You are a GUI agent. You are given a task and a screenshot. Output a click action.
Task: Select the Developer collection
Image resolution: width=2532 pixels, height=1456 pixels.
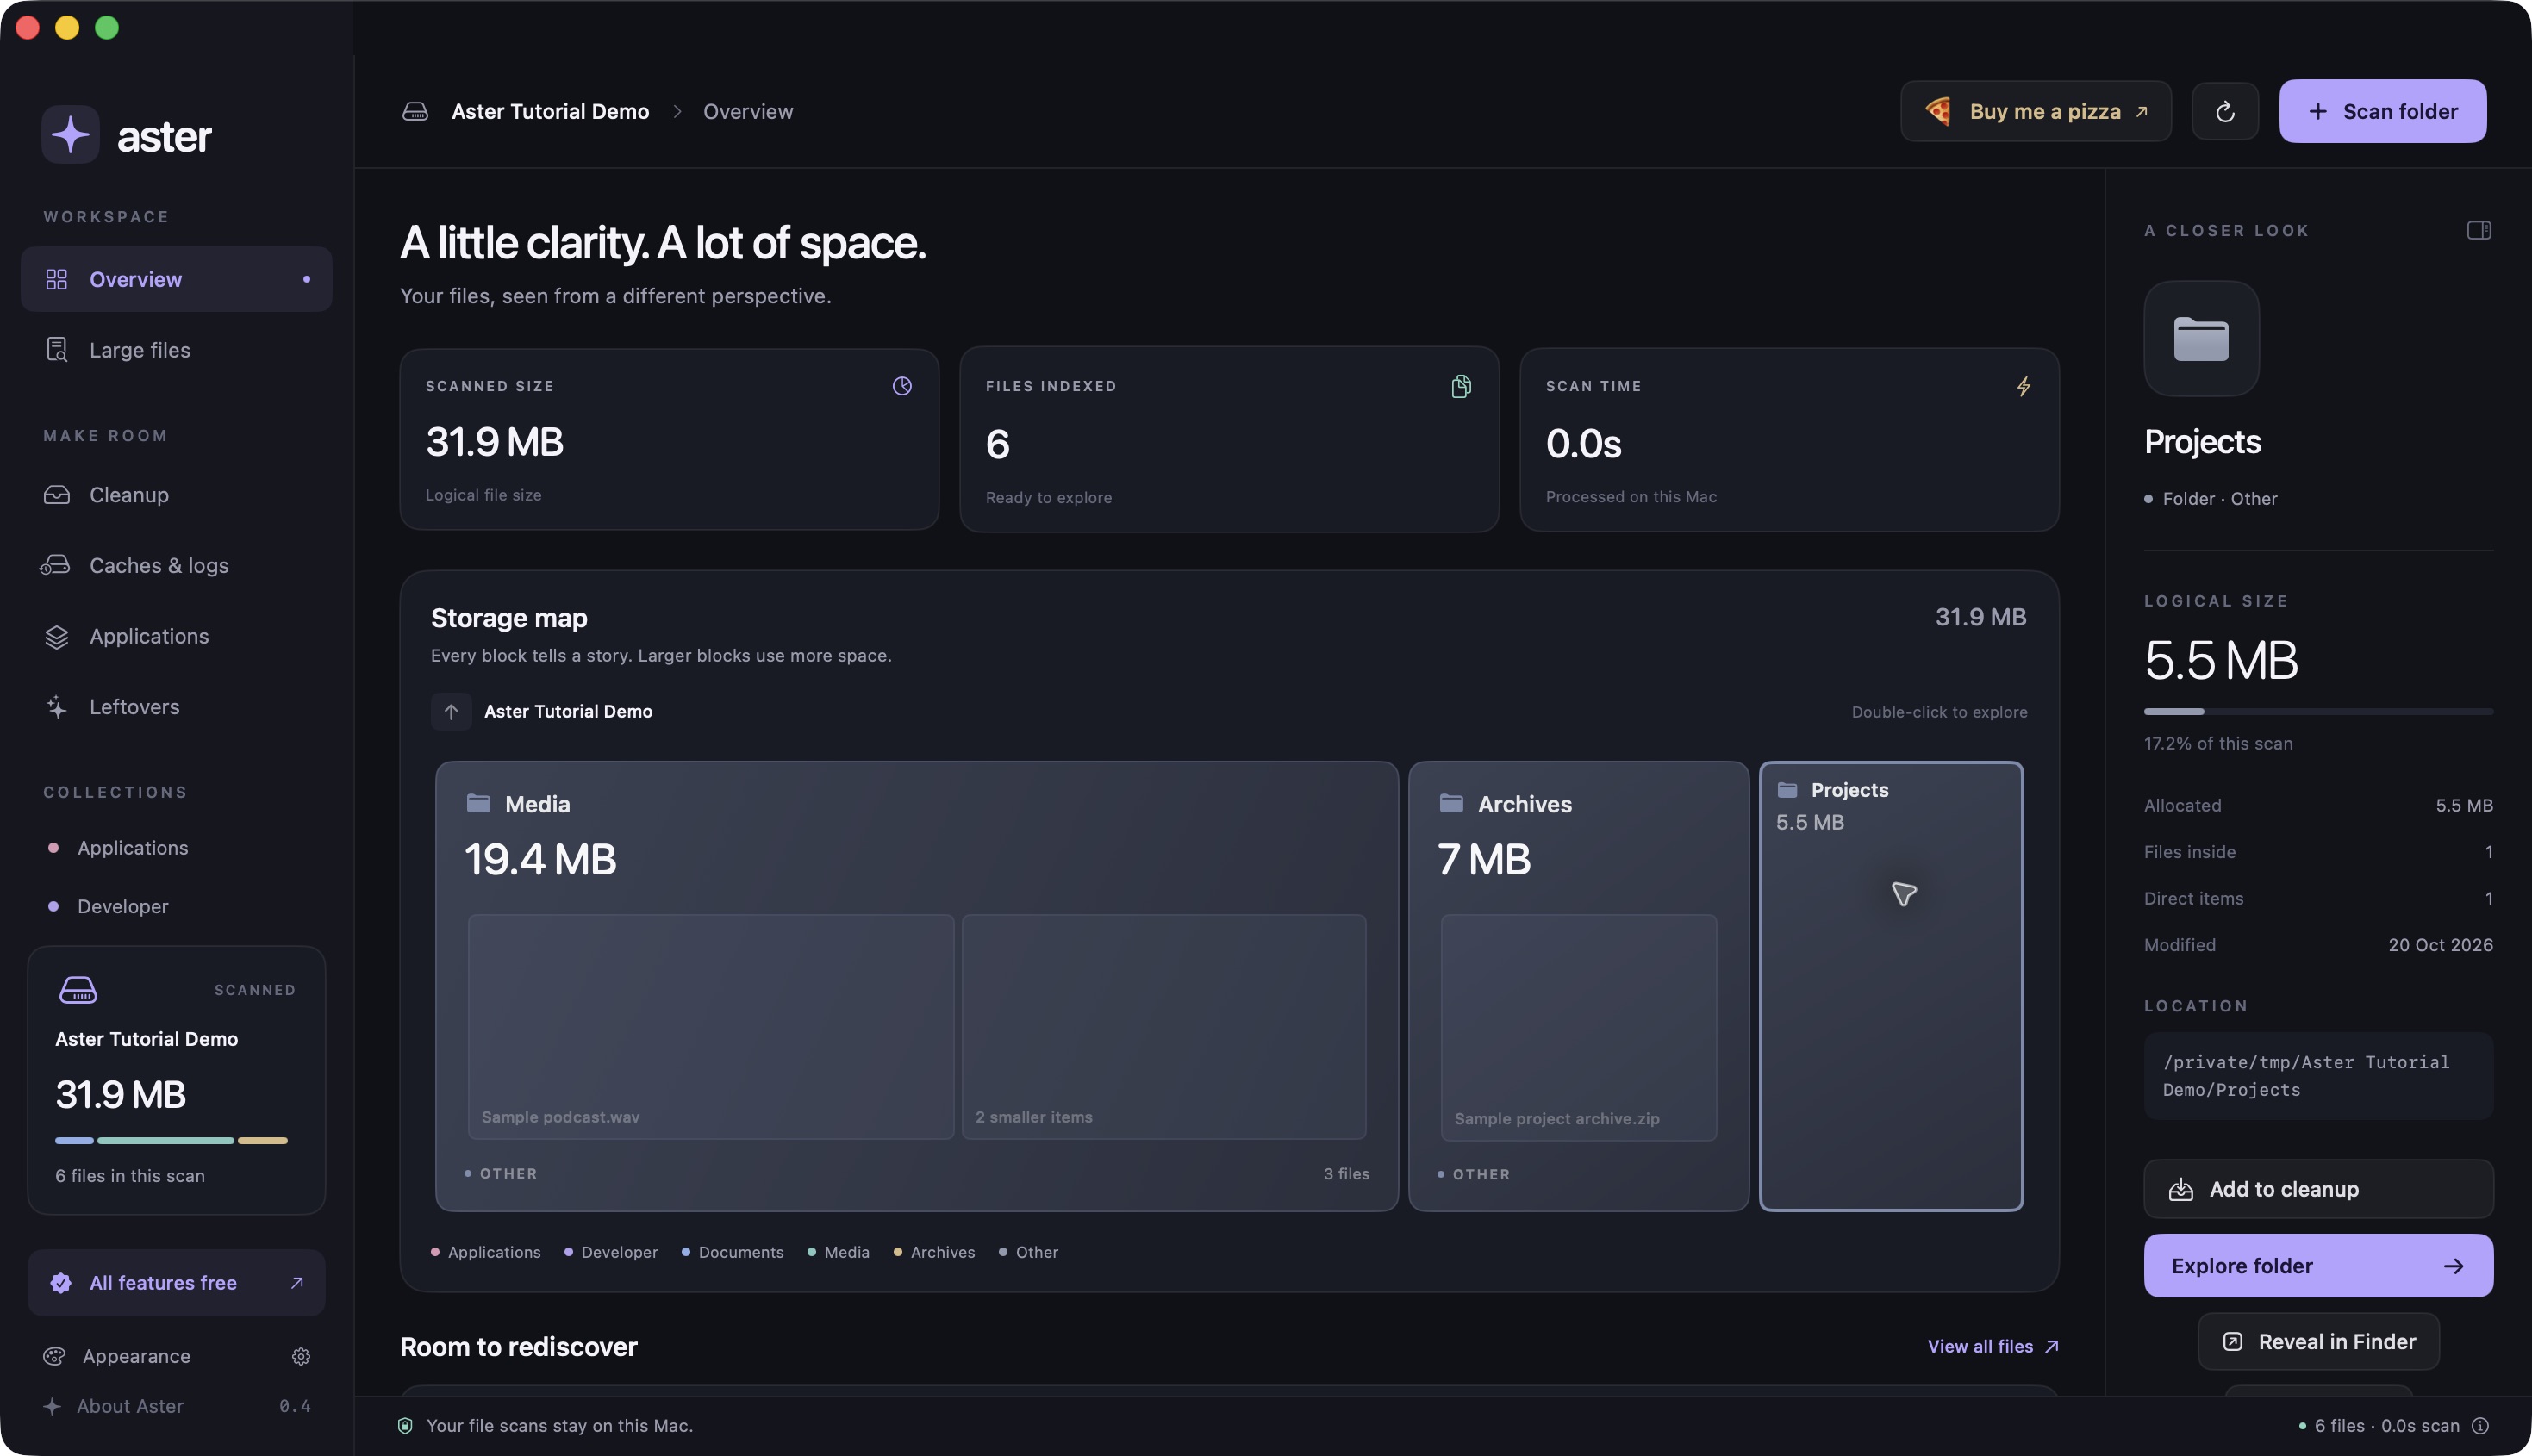pyautogui.click(x=122, y=906)
